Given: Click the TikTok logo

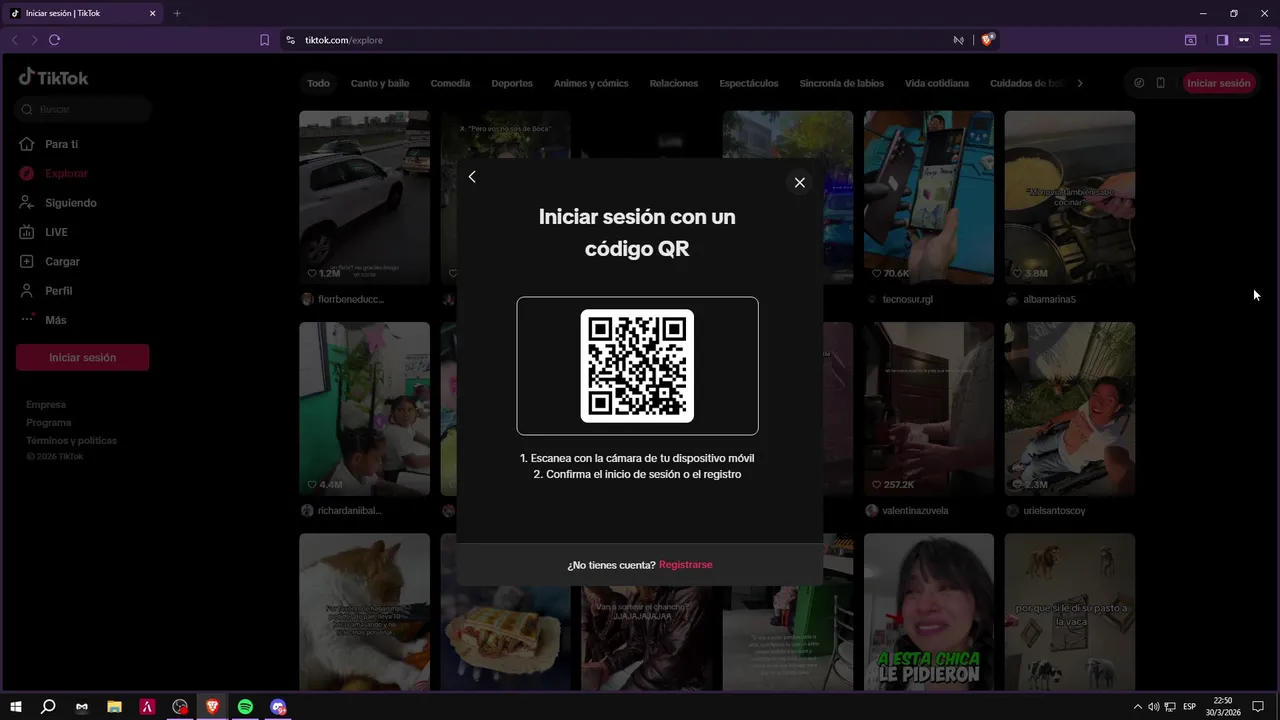Looking at the screenshot, I should click(x=54, y=78).
